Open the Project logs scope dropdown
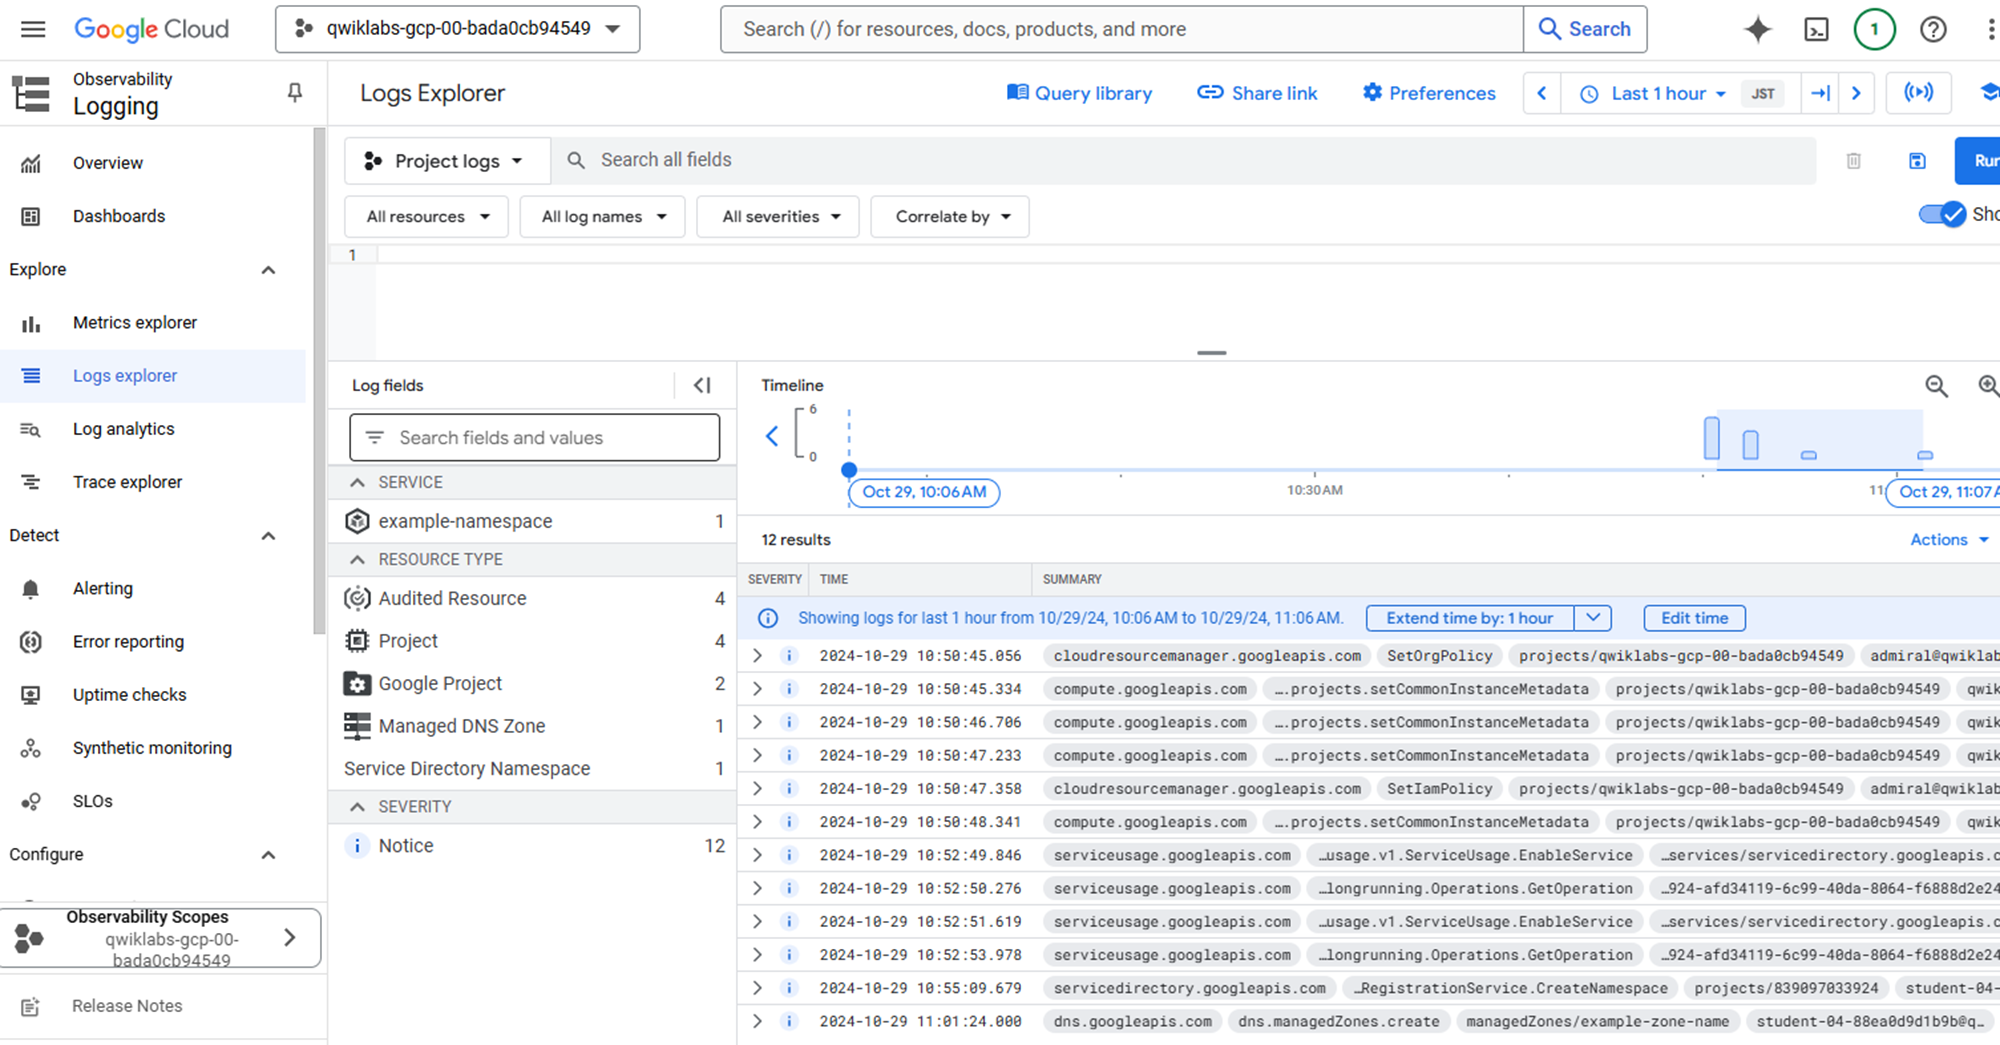 447,161
